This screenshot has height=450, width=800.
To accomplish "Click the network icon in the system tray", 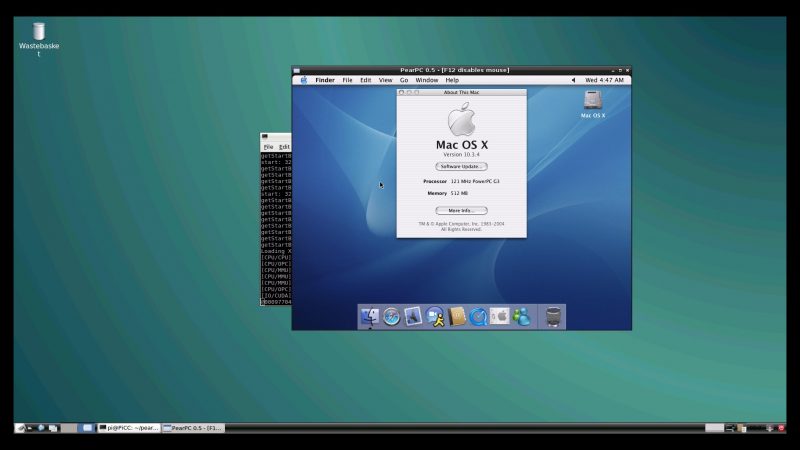I will [x=730, y=428].
